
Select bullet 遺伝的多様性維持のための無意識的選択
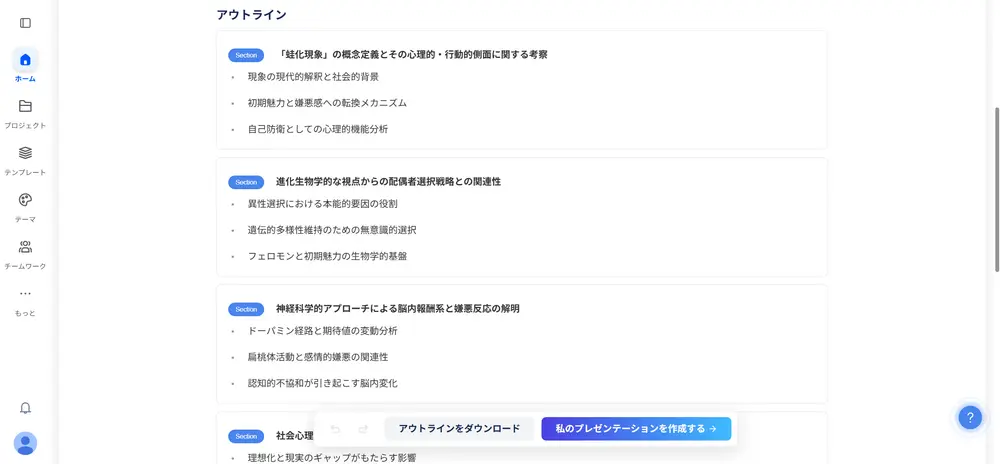(x=332, y=230)
